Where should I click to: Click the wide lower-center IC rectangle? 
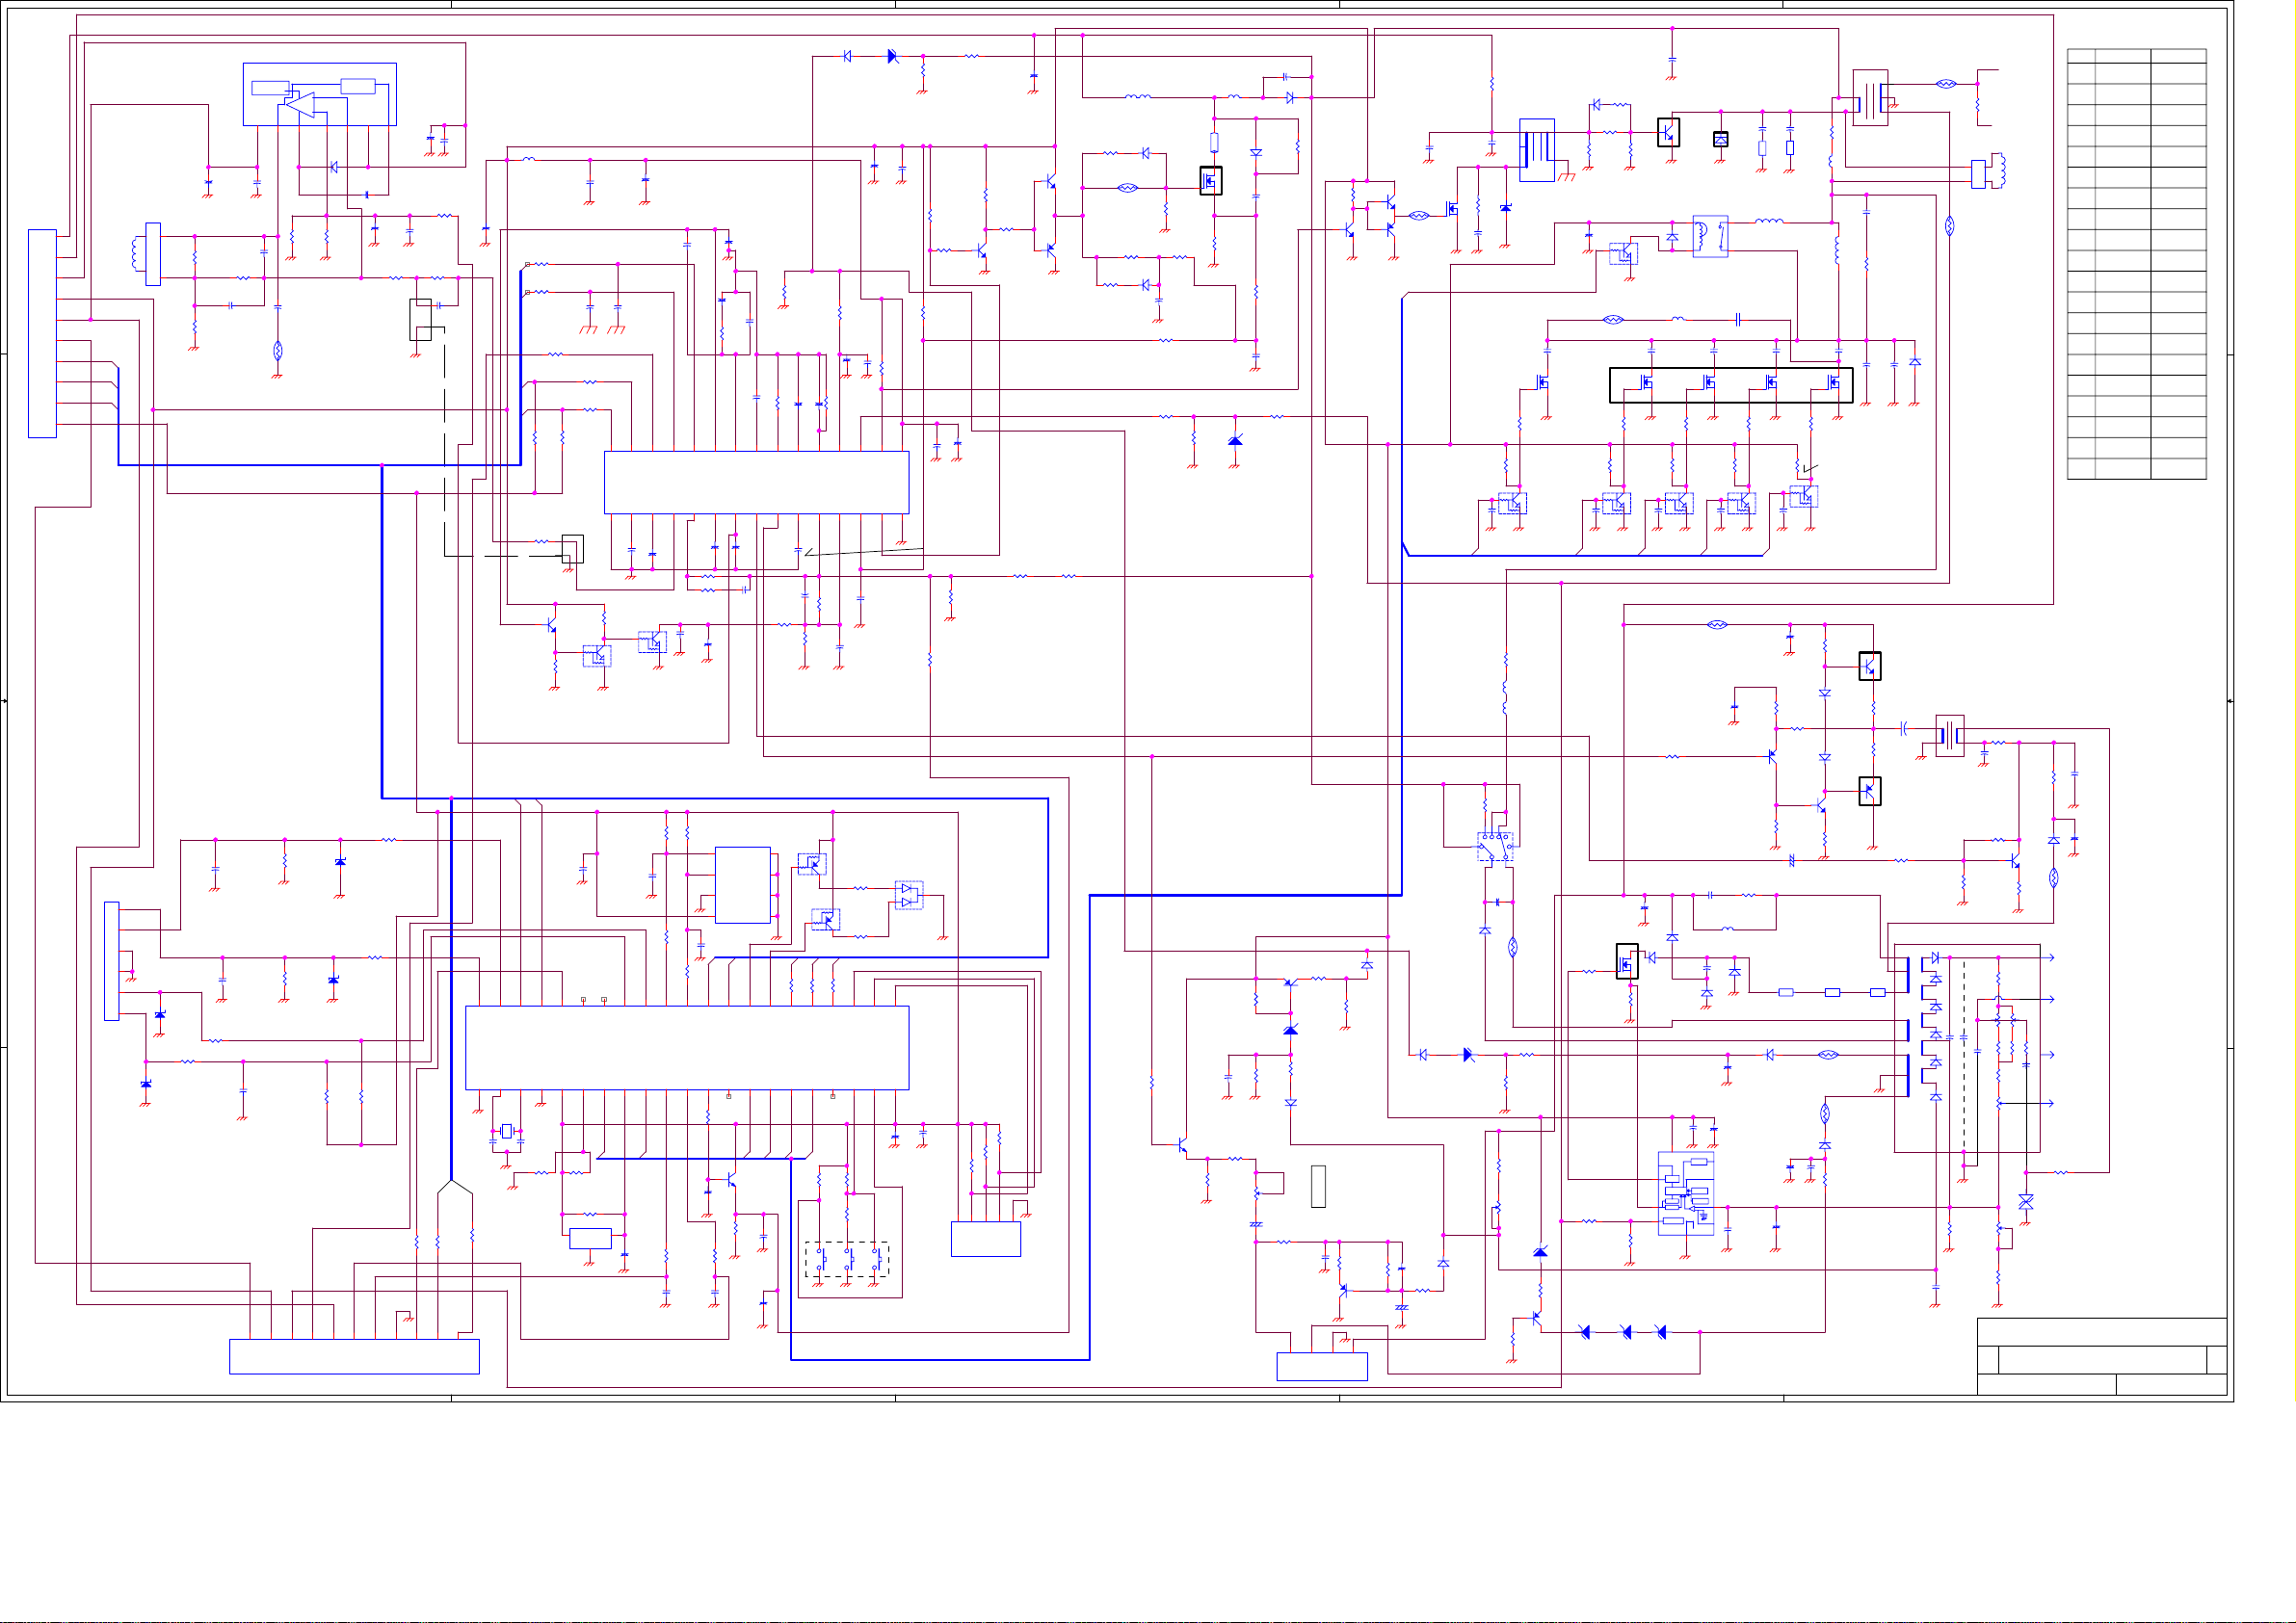pyautogui.click(x=686, y=1047)
